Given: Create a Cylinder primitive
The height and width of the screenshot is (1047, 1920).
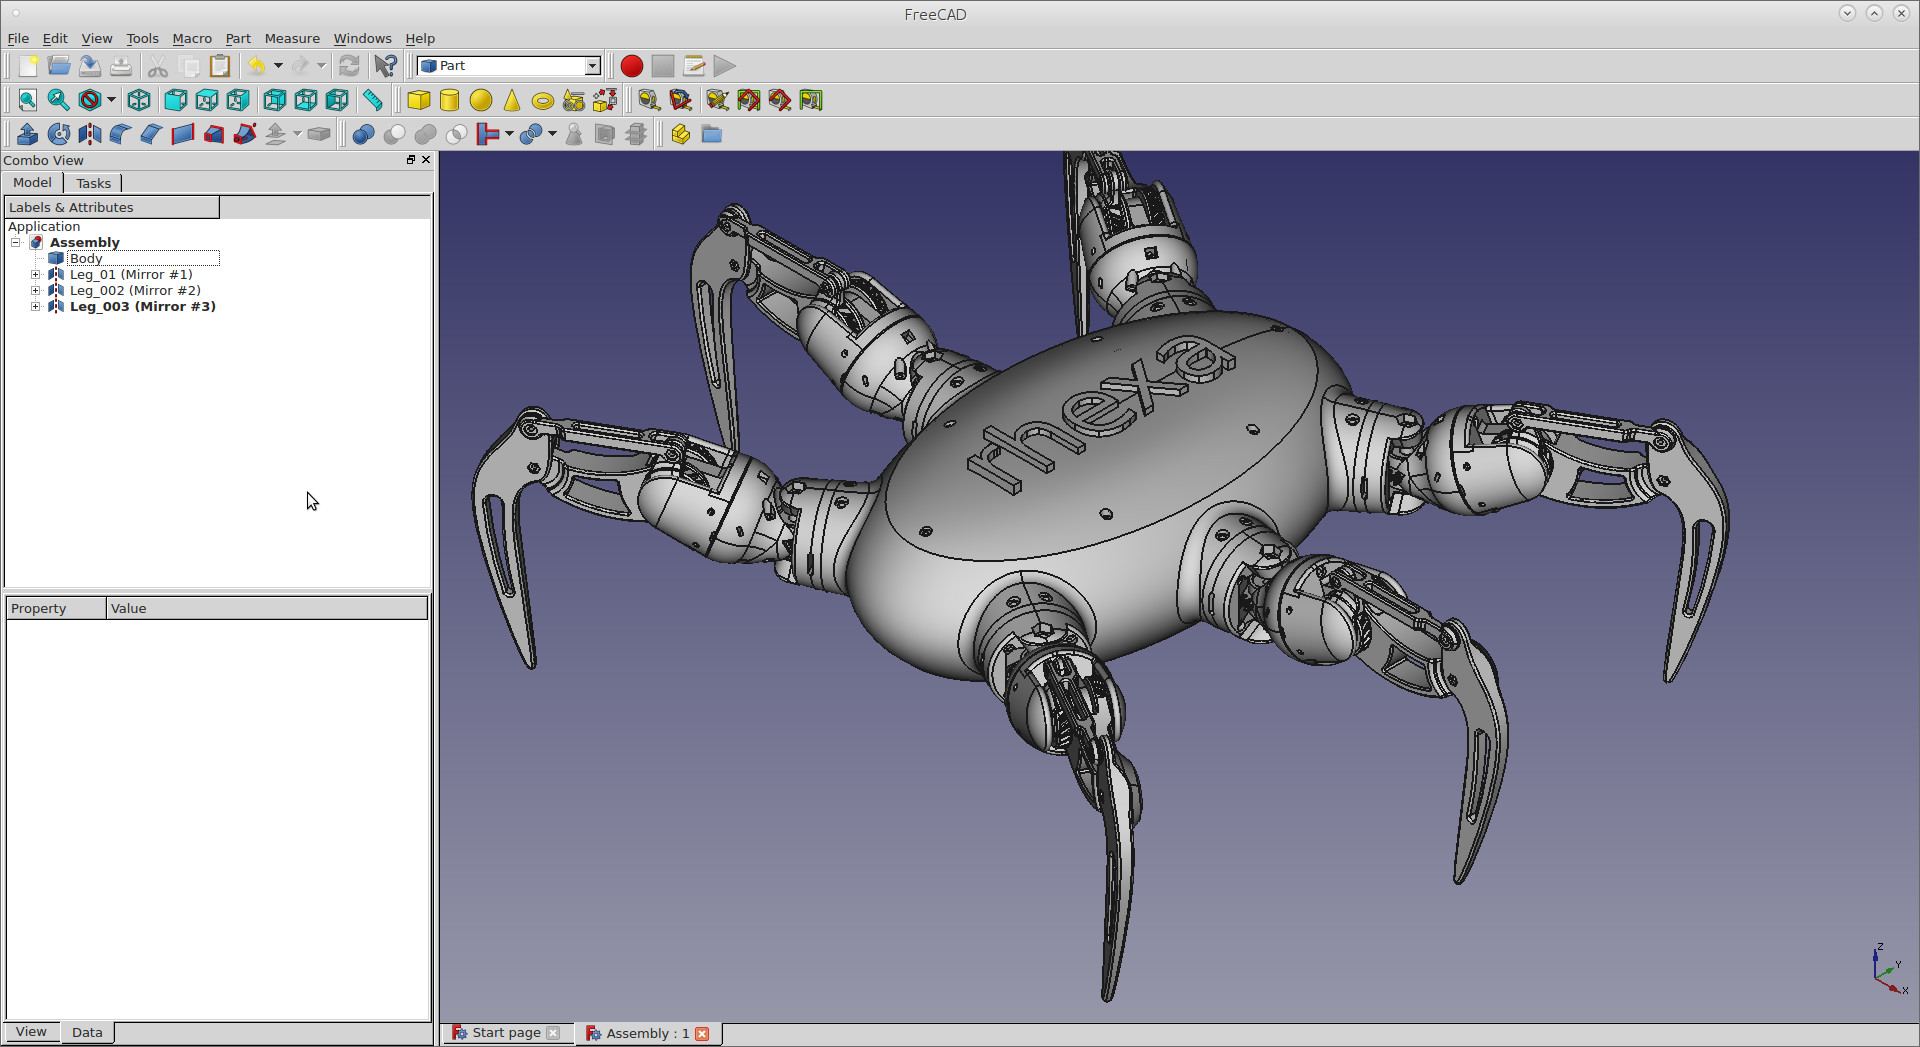Looking at the screenshot, I should (x=449, y=100).
